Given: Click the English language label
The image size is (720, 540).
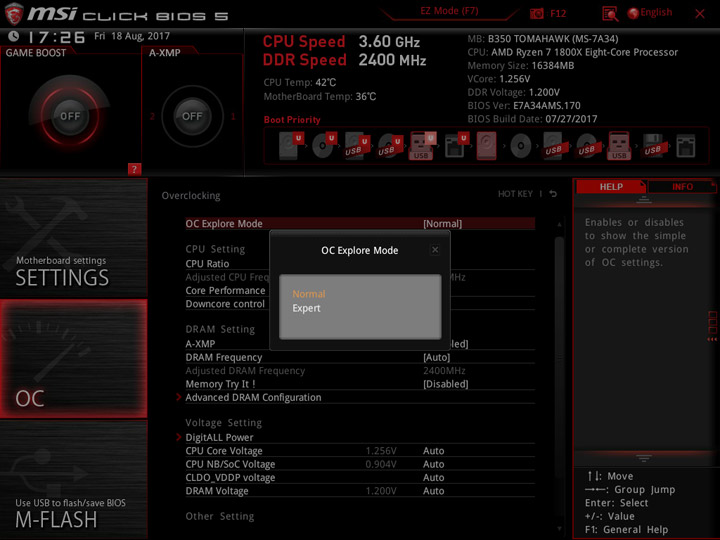Looking at the screenshot, I should click(656, 12).
